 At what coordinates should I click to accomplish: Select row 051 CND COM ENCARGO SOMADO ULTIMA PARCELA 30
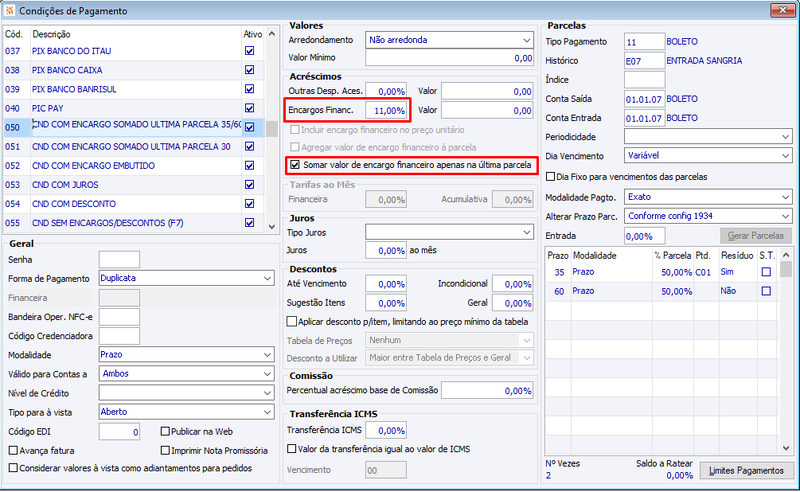pyautogui.click(x=133, y=146)
